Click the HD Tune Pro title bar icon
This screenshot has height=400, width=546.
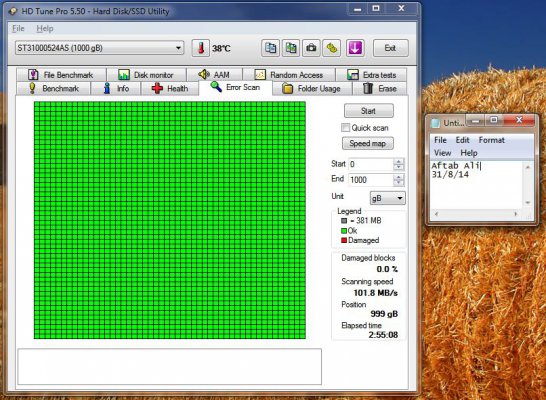click(x=13, y=11)
